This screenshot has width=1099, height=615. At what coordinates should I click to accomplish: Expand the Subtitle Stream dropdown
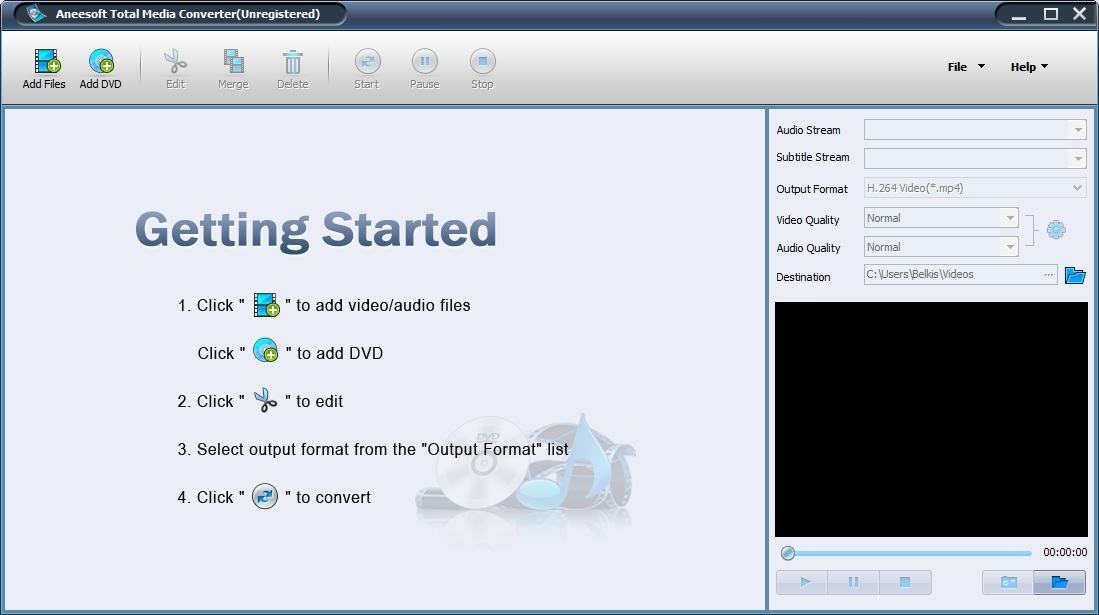click(1078, 158)
